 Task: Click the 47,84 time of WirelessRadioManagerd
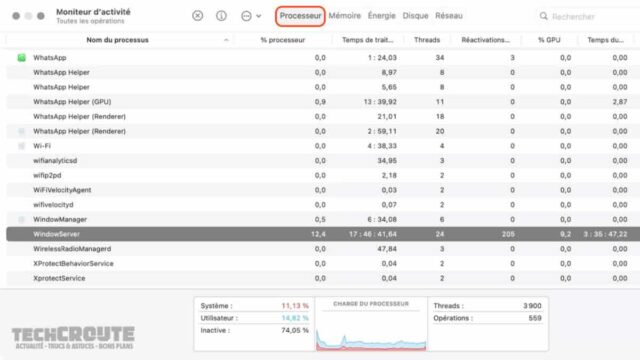[387, 249]
